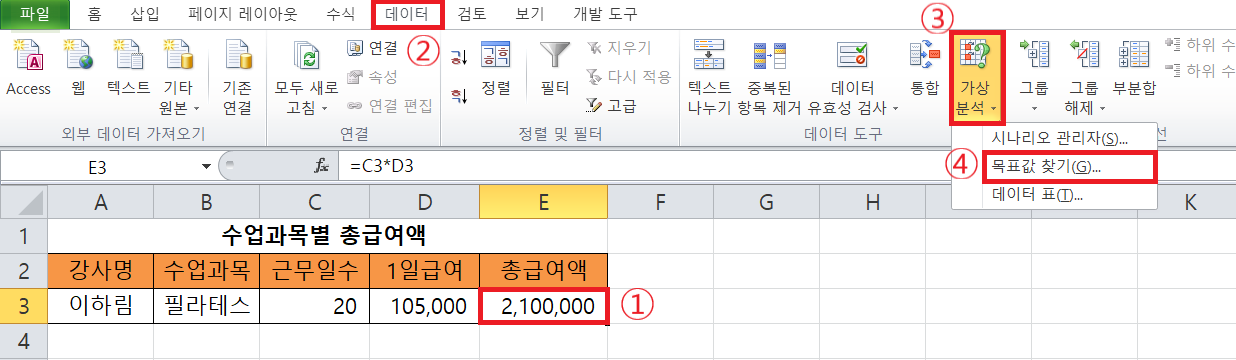The image size is (1236, 360).
Task: Select row 4 header
Action: click(x=23, y=340)
